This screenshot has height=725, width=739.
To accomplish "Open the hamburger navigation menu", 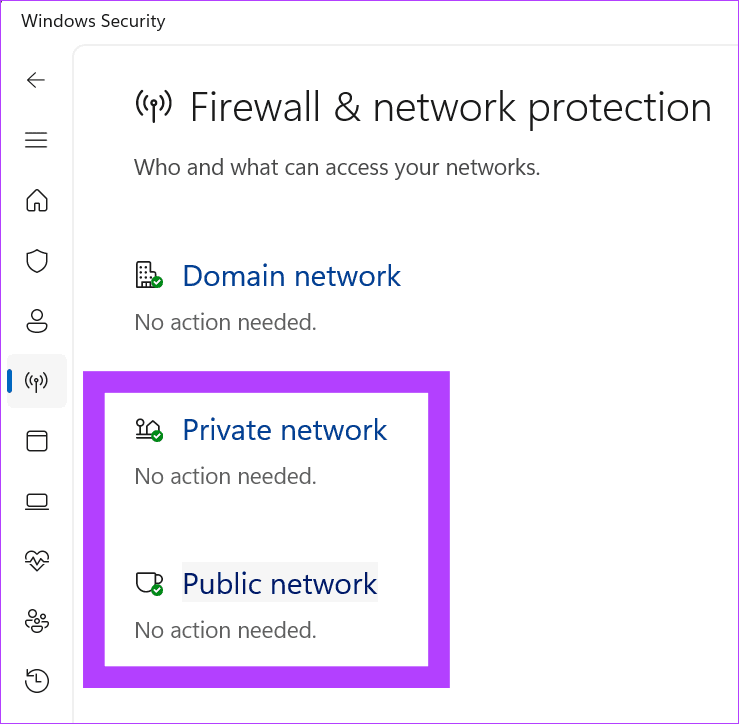I will click(x=37, y=140).
